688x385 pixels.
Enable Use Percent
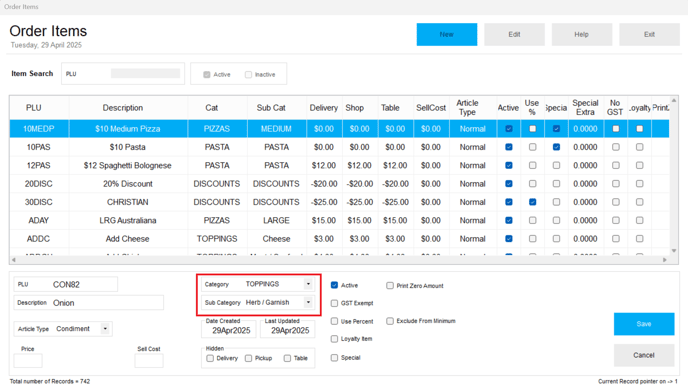[334, 321]
